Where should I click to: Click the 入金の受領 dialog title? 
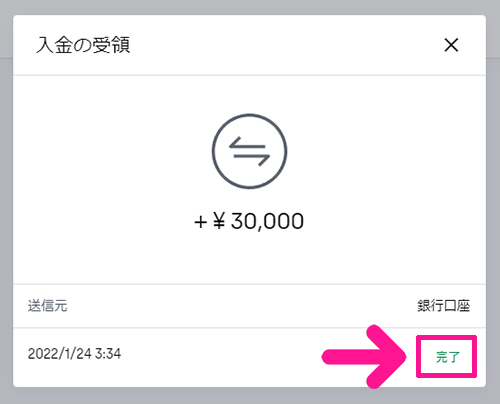(83, 45)
